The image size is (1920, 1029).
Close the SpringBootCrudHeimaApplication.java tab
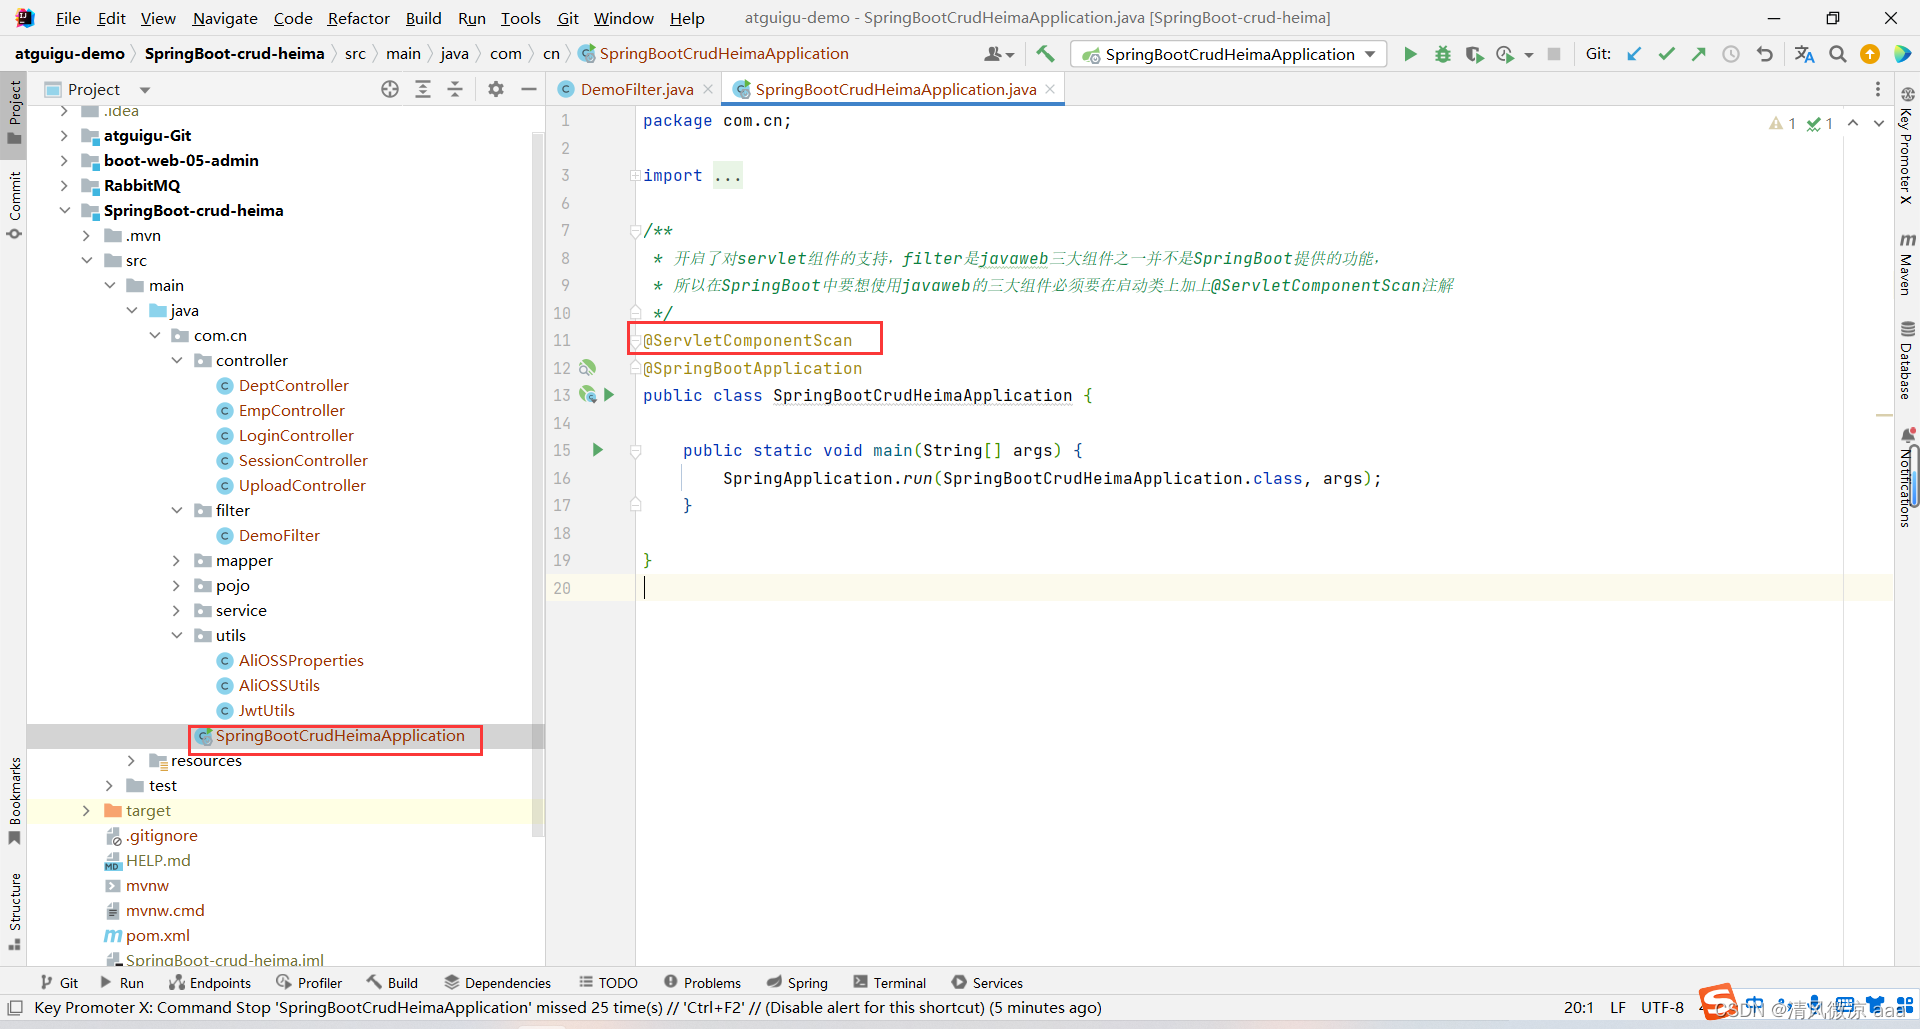tap(1050, 89)
